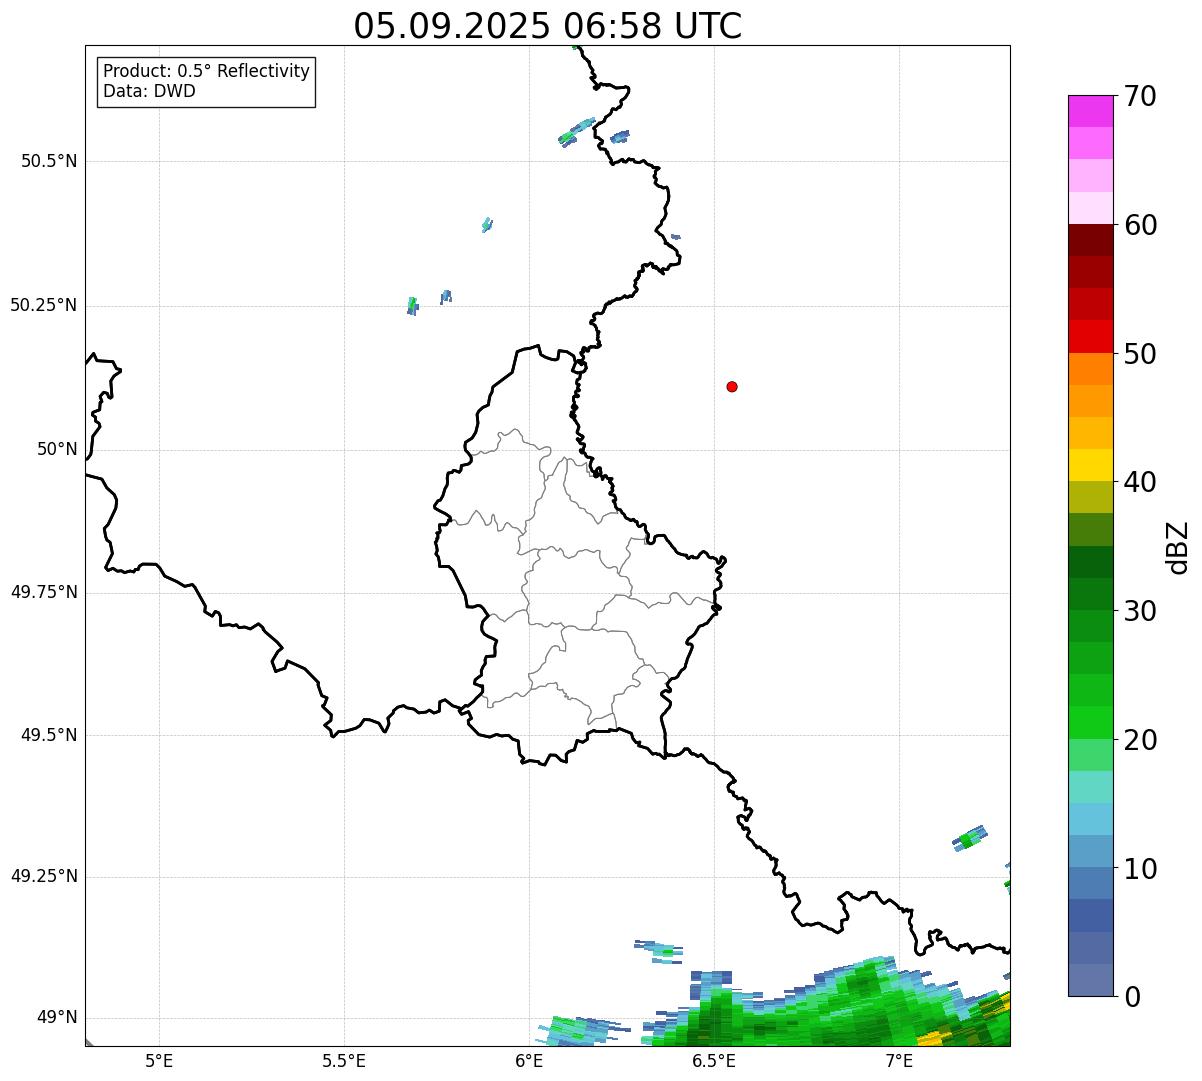Click the 0 colorbar tick label
1202x1081 pixels.
(1132, 997)
